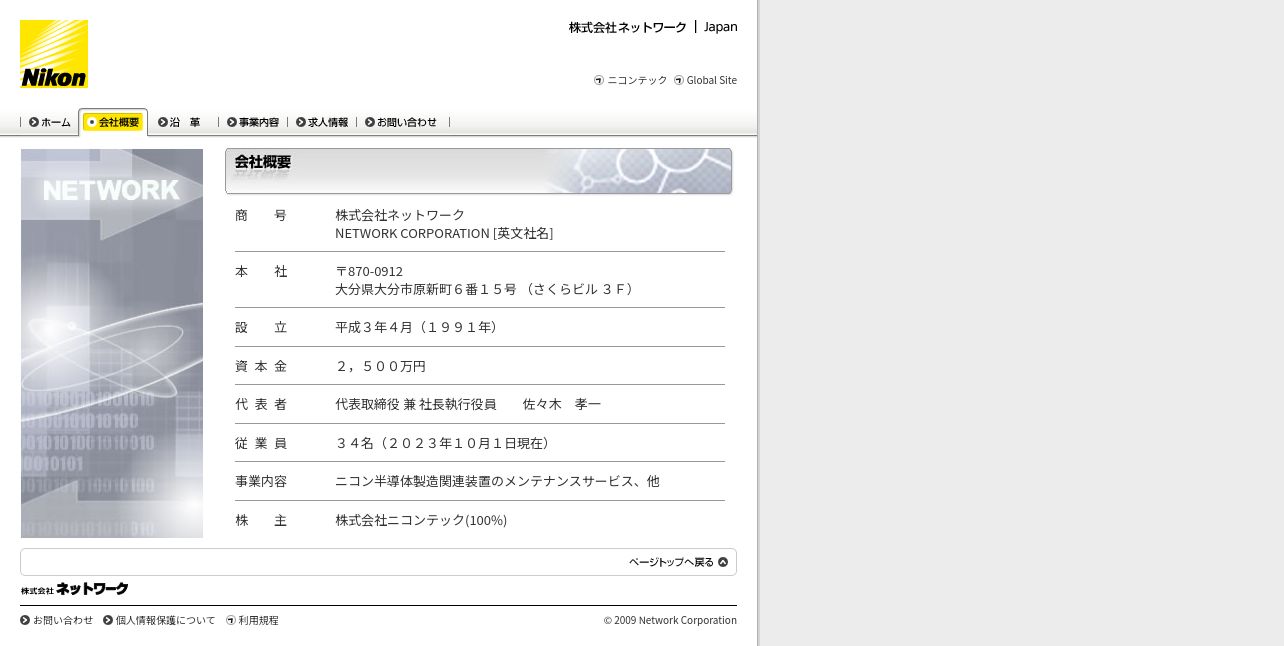Click the shareholder 株式会社ニコンテック(100%)
Viewport: 1284px width, 646px height.
421,520
